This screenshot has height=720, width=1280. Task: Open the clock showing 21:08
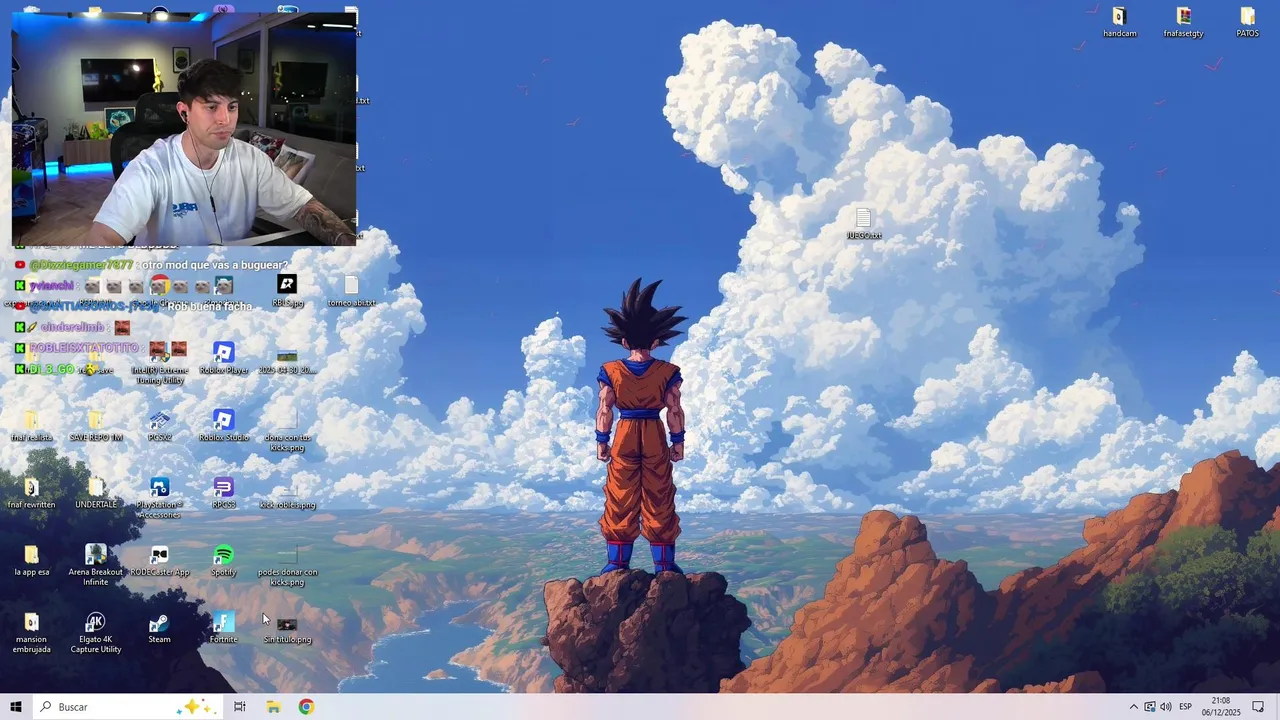1221,707
